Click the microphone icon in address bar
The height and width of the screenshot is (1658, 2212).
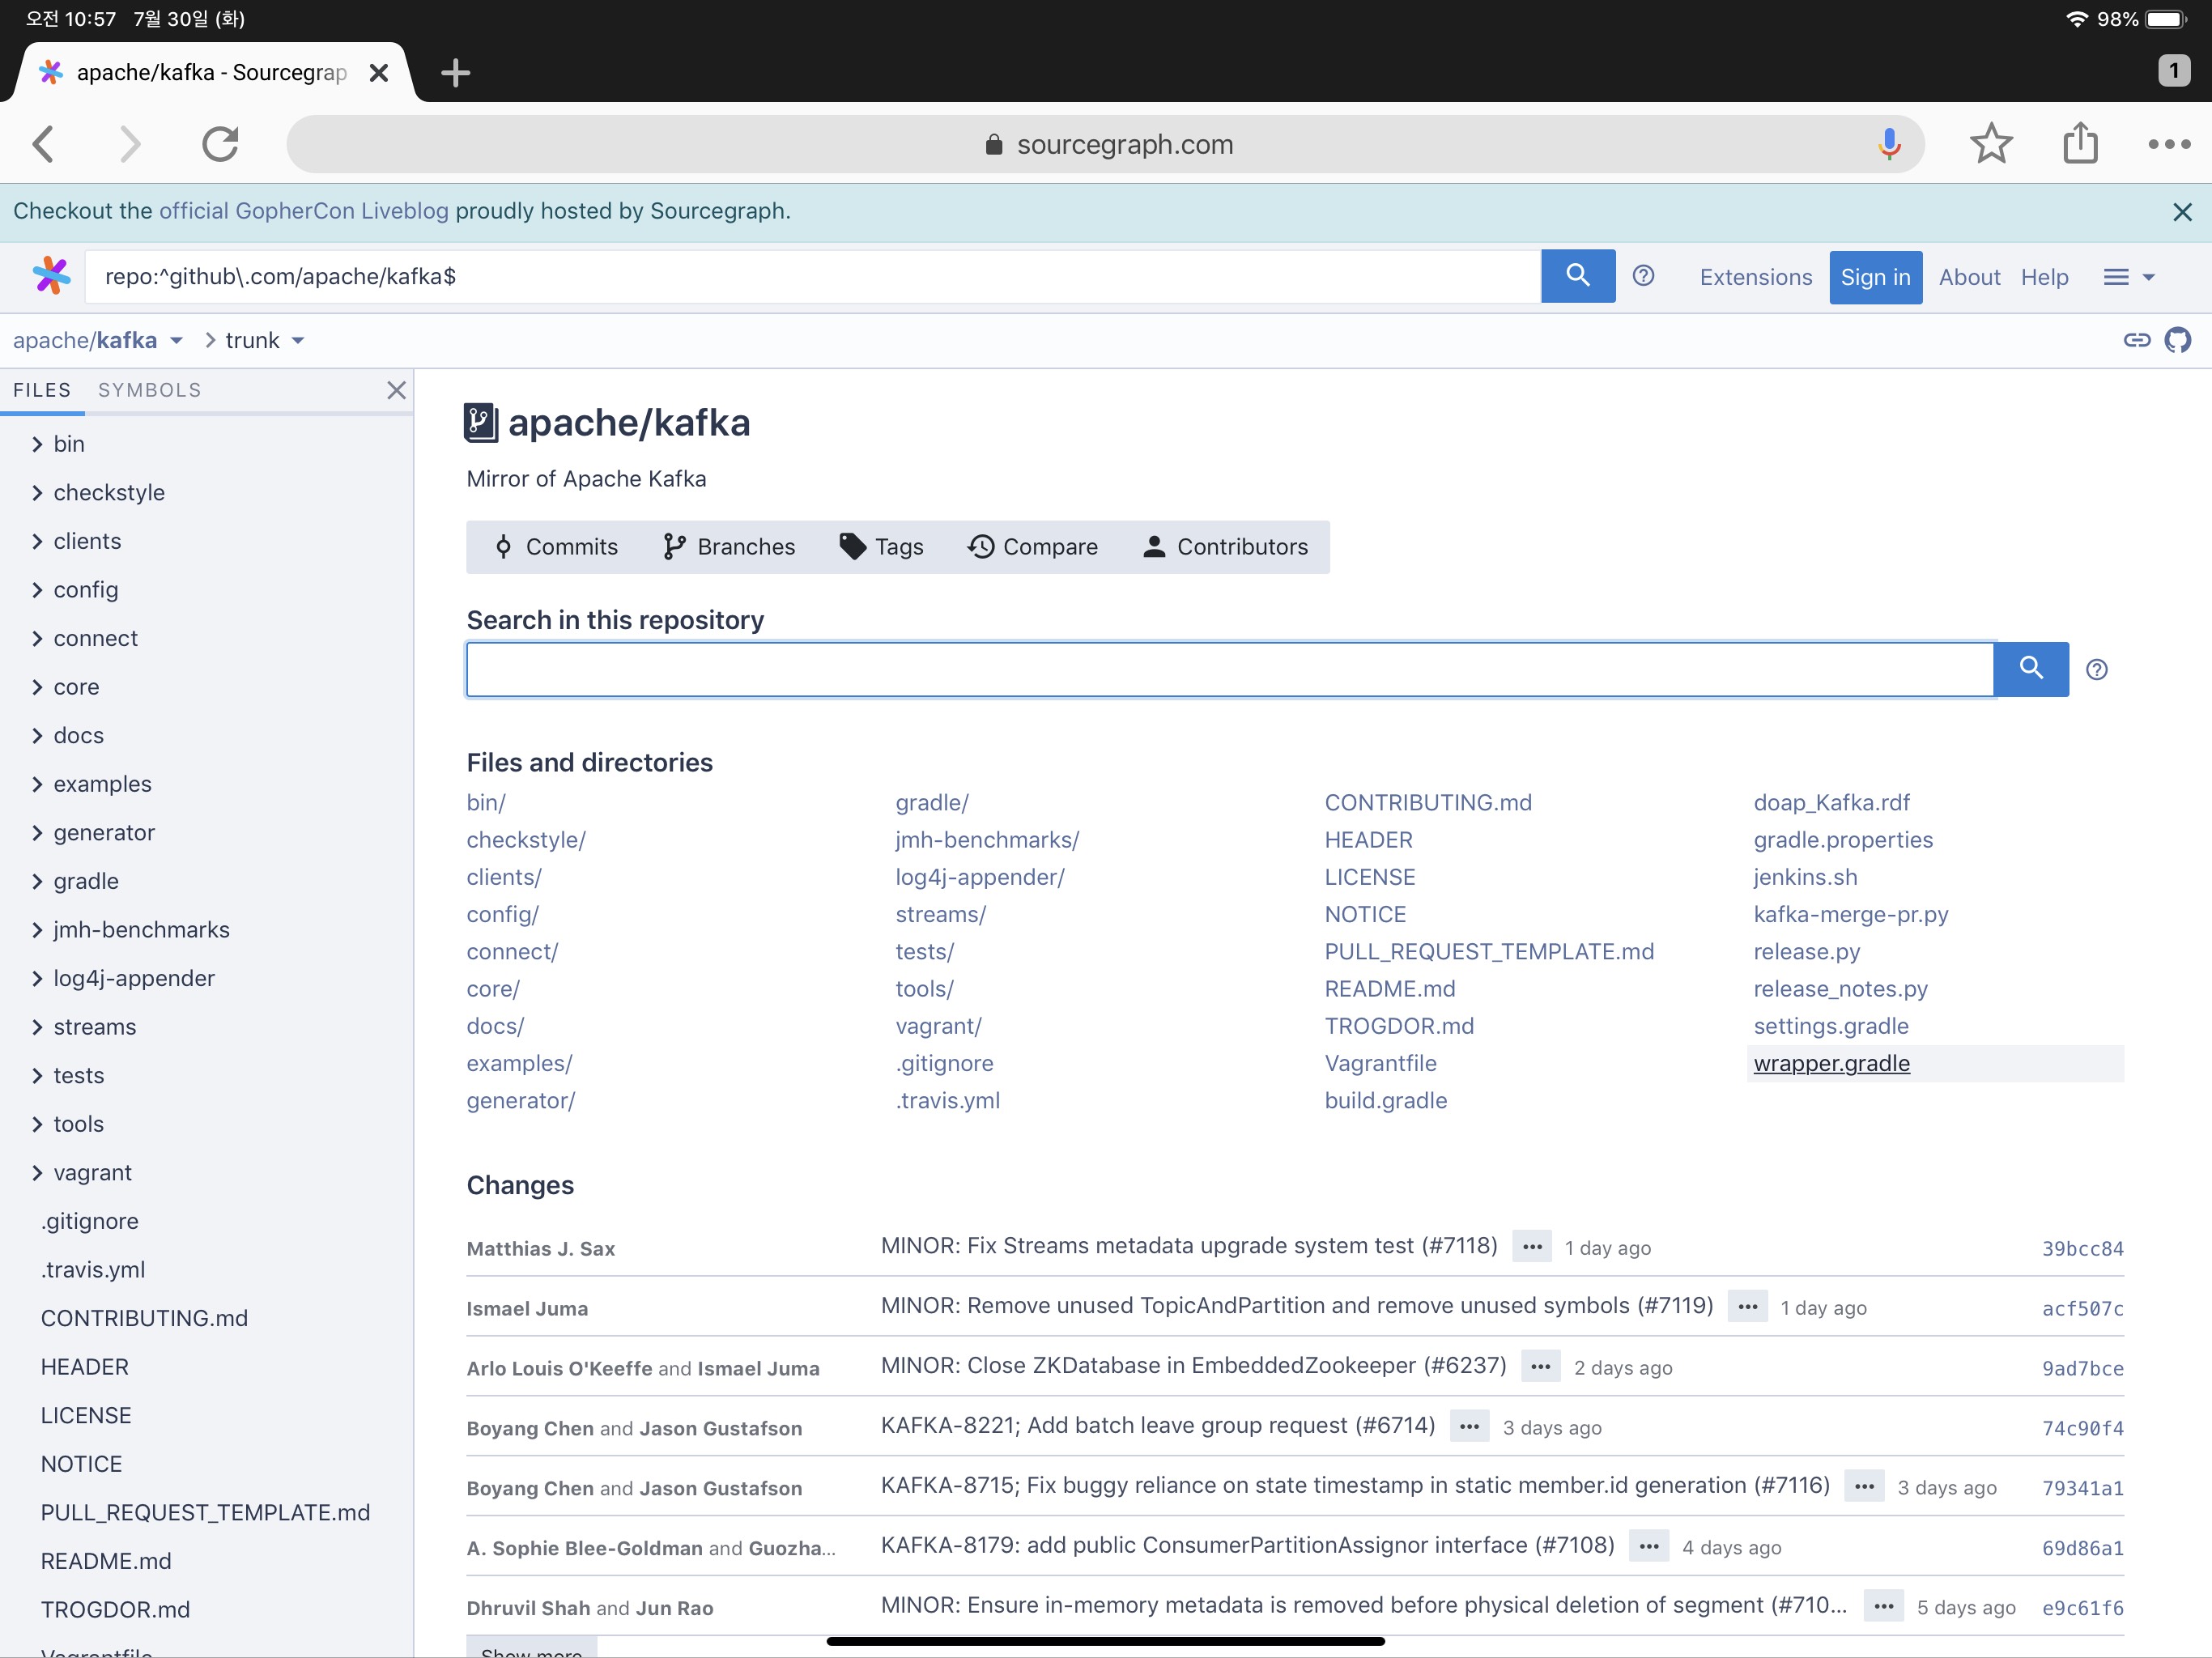tap(1888, 144)
